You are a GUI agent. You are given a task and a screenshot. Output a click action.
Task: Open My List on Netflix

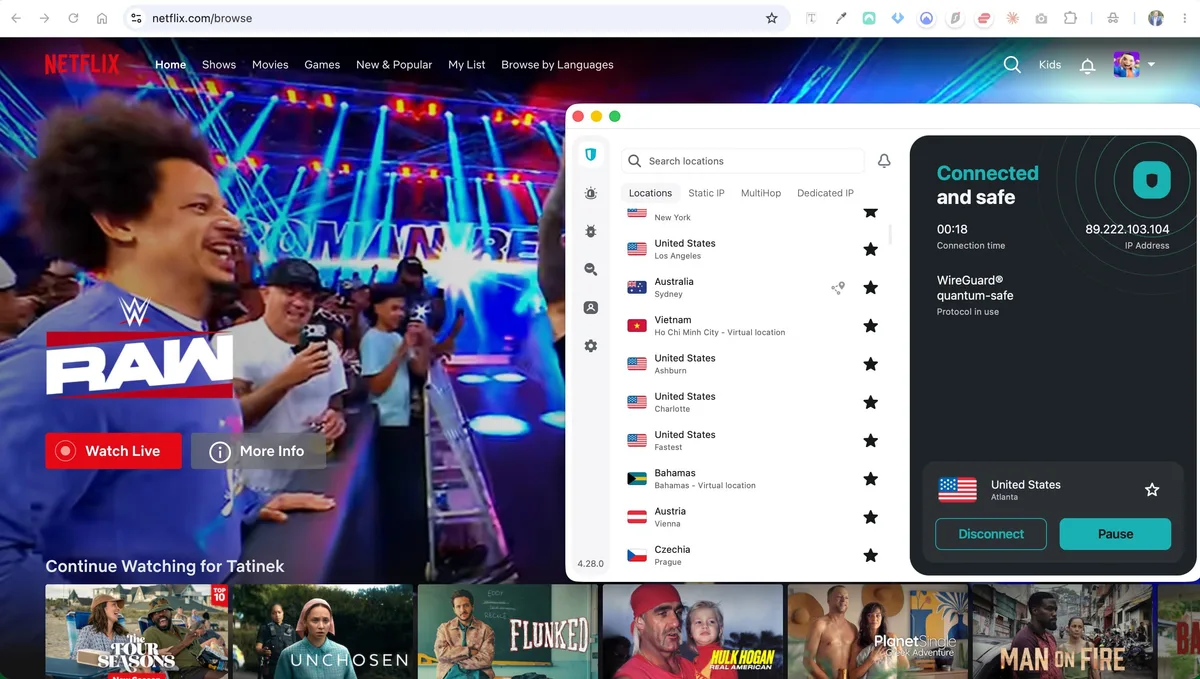click(466, 65)
